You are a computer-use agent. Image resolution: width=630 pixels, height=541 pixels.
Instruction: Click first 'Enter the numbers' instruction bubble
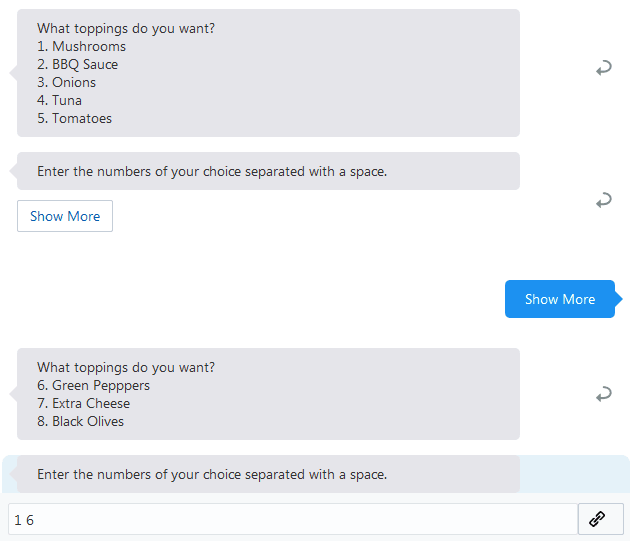coord(268,171)
